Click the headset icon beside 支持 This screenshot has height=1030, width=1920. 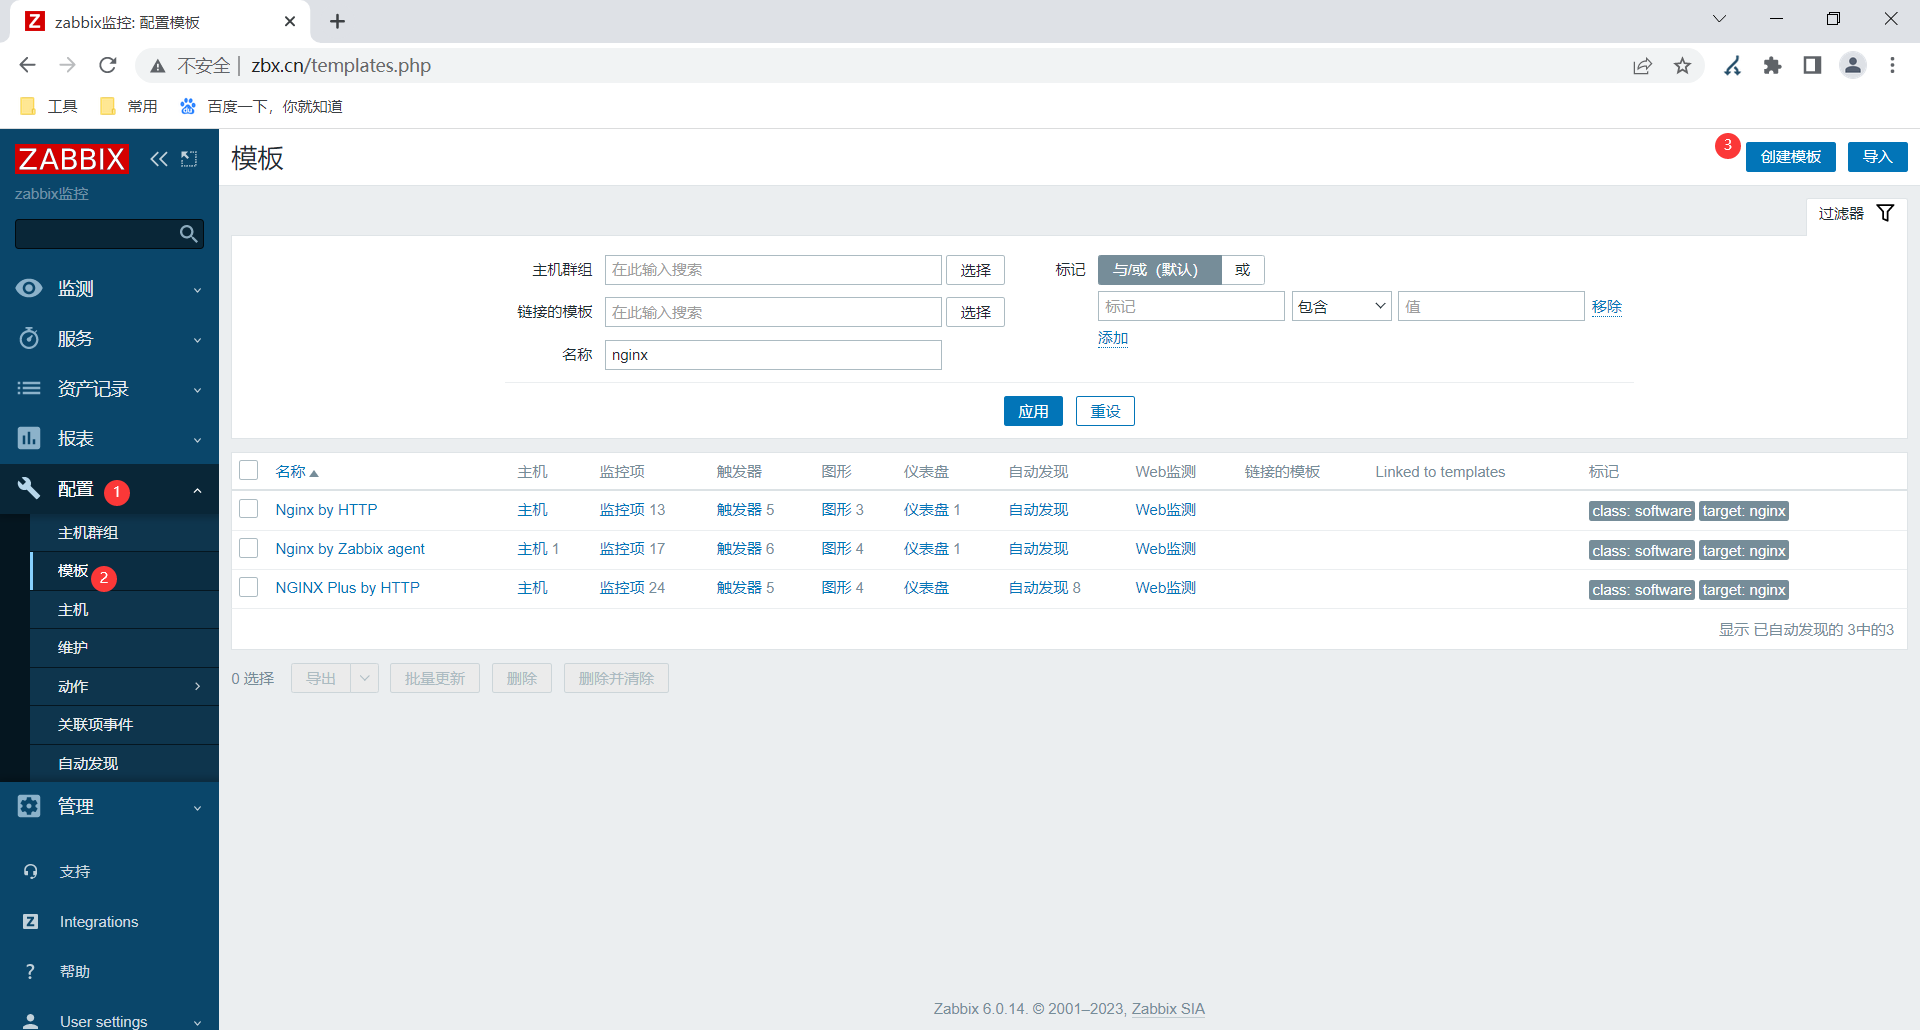(x=30, y=872)
